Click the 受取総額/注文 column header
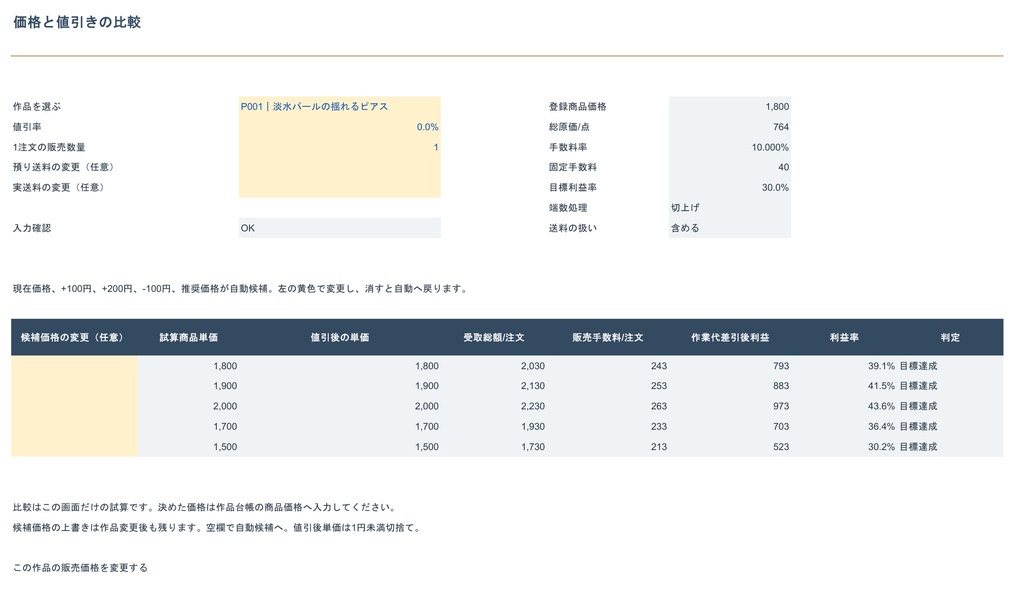Viewport: 1024px width, 595px height. pos(494,338)
